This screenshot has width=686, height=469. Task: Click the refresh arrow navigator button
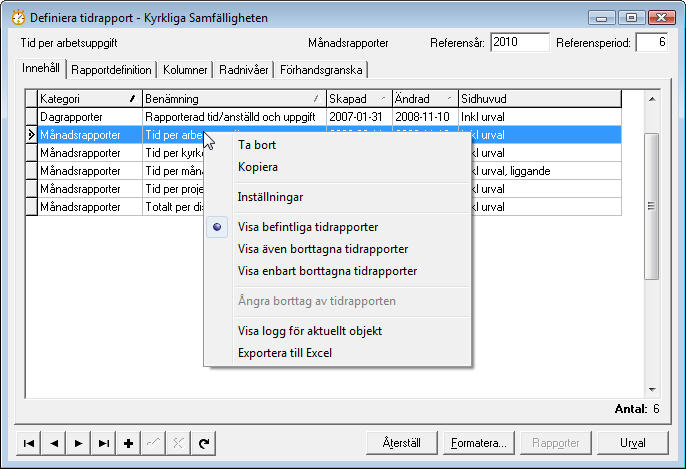tap(203, 443)
